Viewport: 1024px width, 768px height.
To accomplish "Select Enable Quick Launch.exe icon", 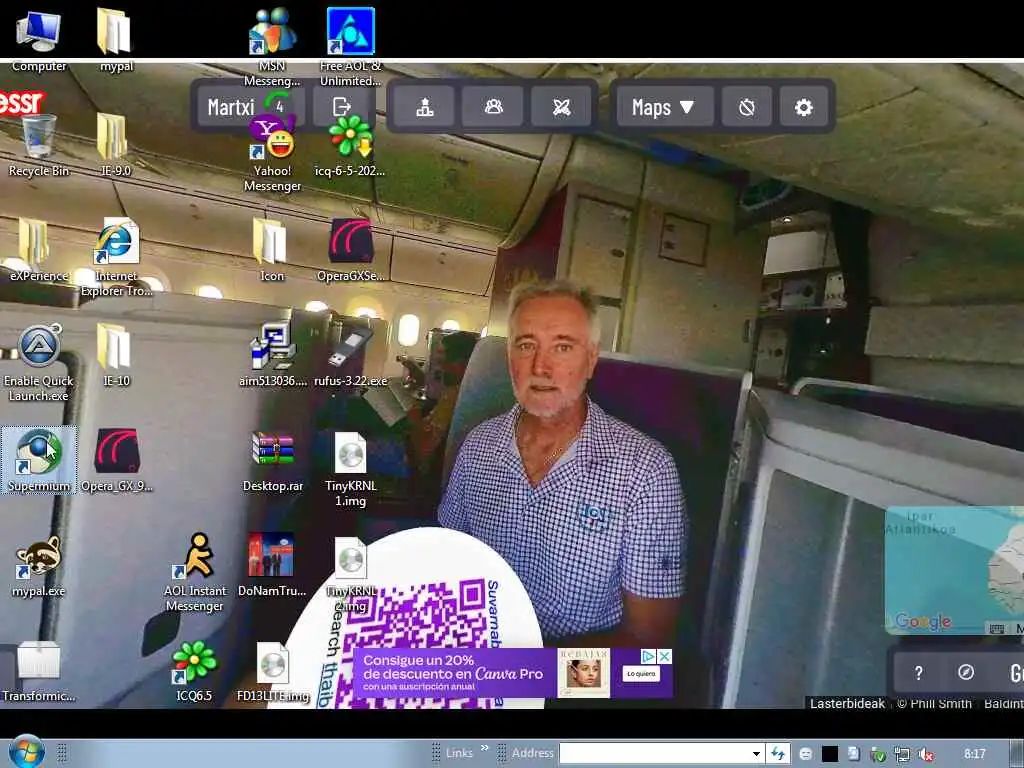I will click(39, 363).
